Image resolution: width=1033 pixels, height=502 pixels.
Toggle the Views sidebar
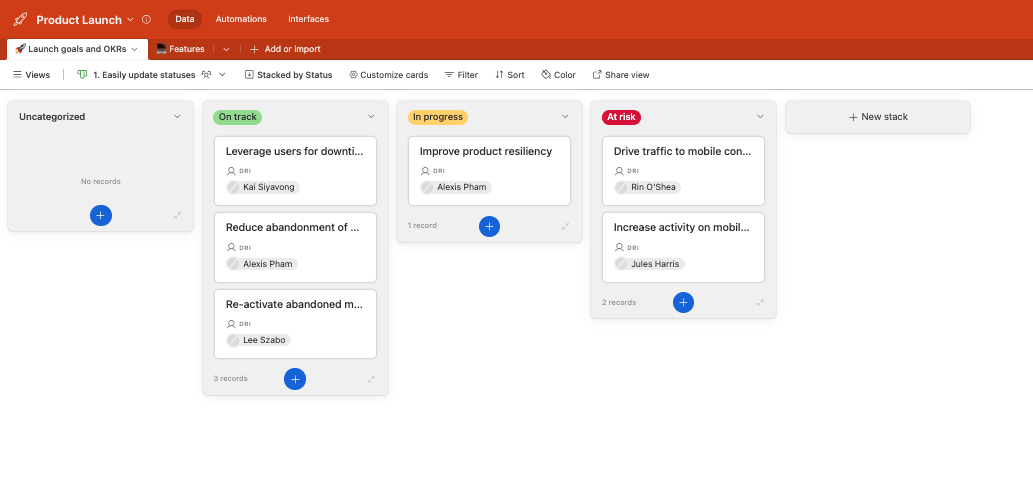(x=31, y=74)
